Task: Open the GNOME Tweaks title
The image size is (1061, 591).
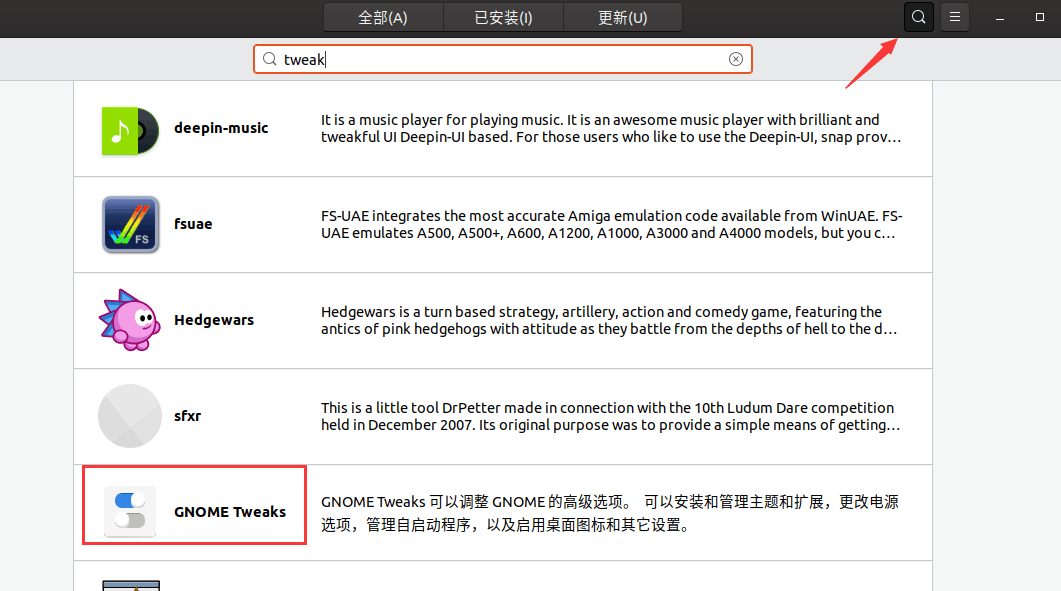Action: pyautogui.click(x=230, y=512)
